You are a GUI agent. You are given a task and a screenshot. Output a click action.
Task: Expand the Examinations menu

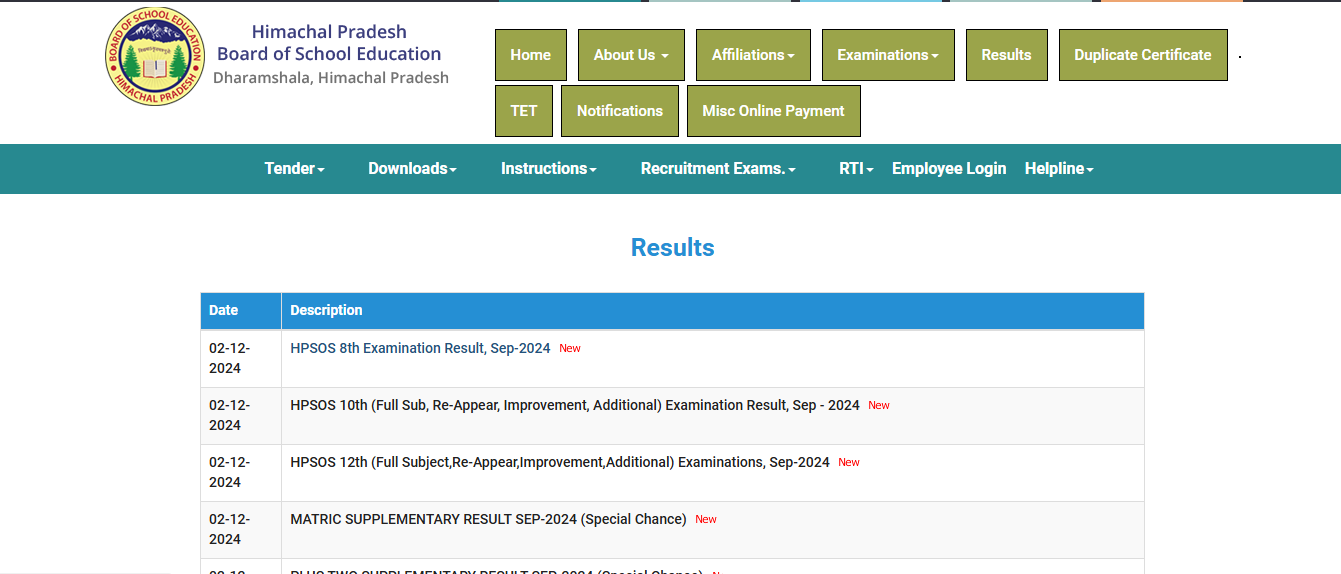click(x=888, y=55)
